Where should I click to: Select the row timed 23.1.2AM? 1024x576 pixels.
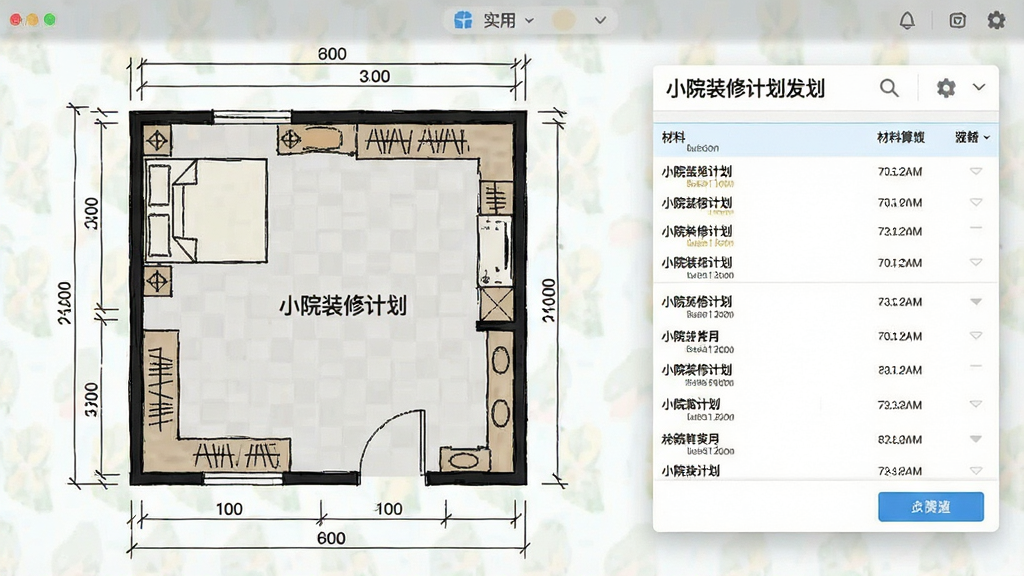coord(825,374)
